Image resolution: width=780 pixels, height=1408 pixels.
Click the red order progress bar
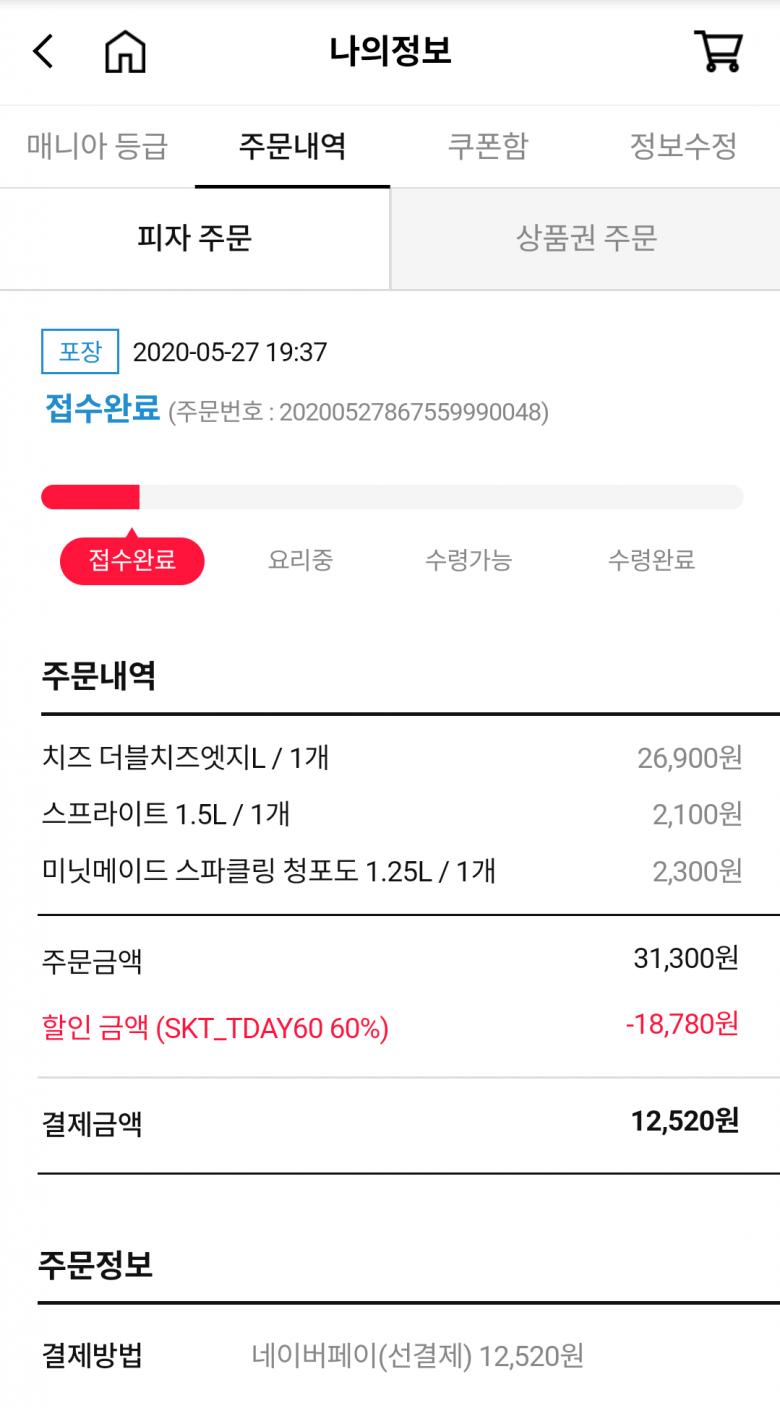point(90,497)
